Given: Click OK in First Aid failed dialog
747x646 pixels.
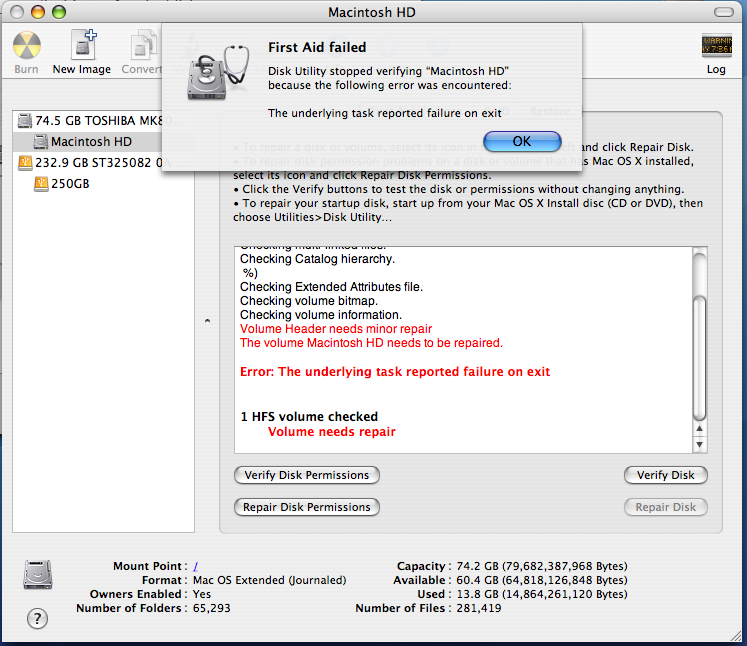Looking at the screenshot, I should pyautogui.click(x=522, y=141).
